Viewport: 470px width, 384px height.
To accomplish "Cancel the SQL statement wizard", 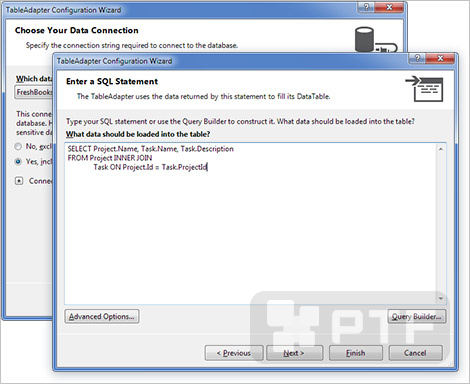I will tap(415, 353).
